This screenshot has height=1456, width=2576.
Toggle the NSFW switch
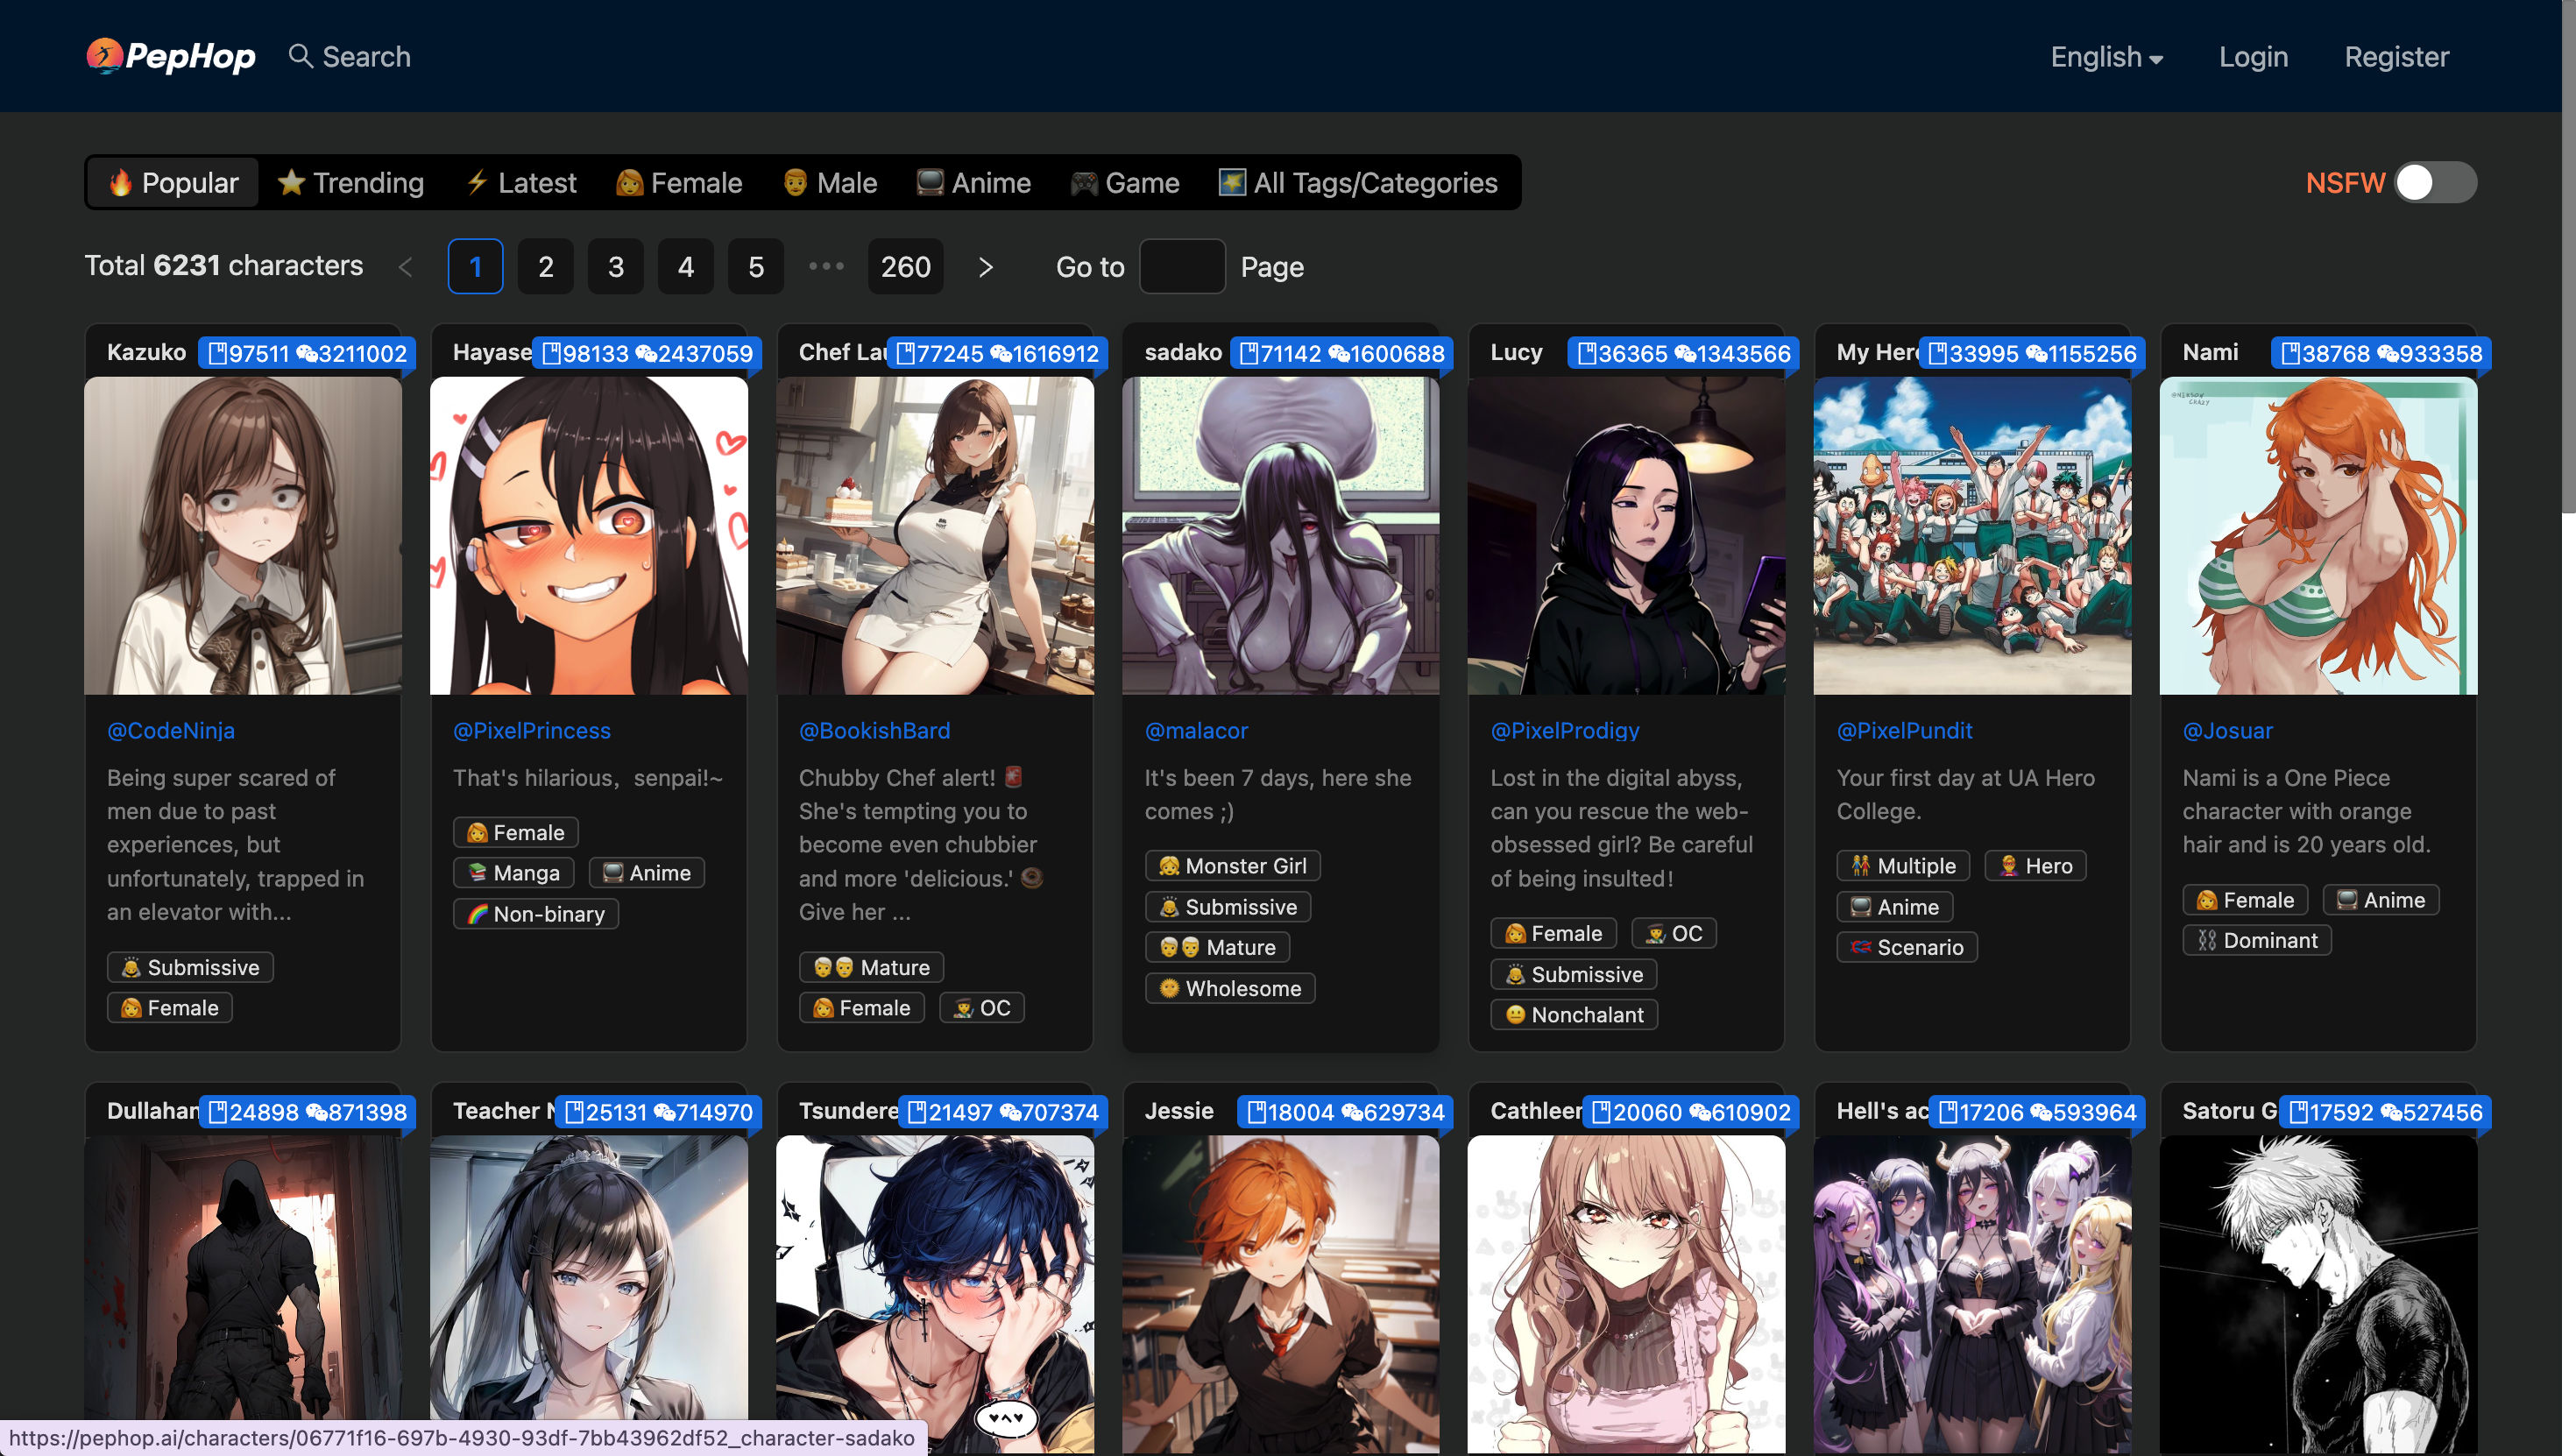click(x=2435, y=183)
